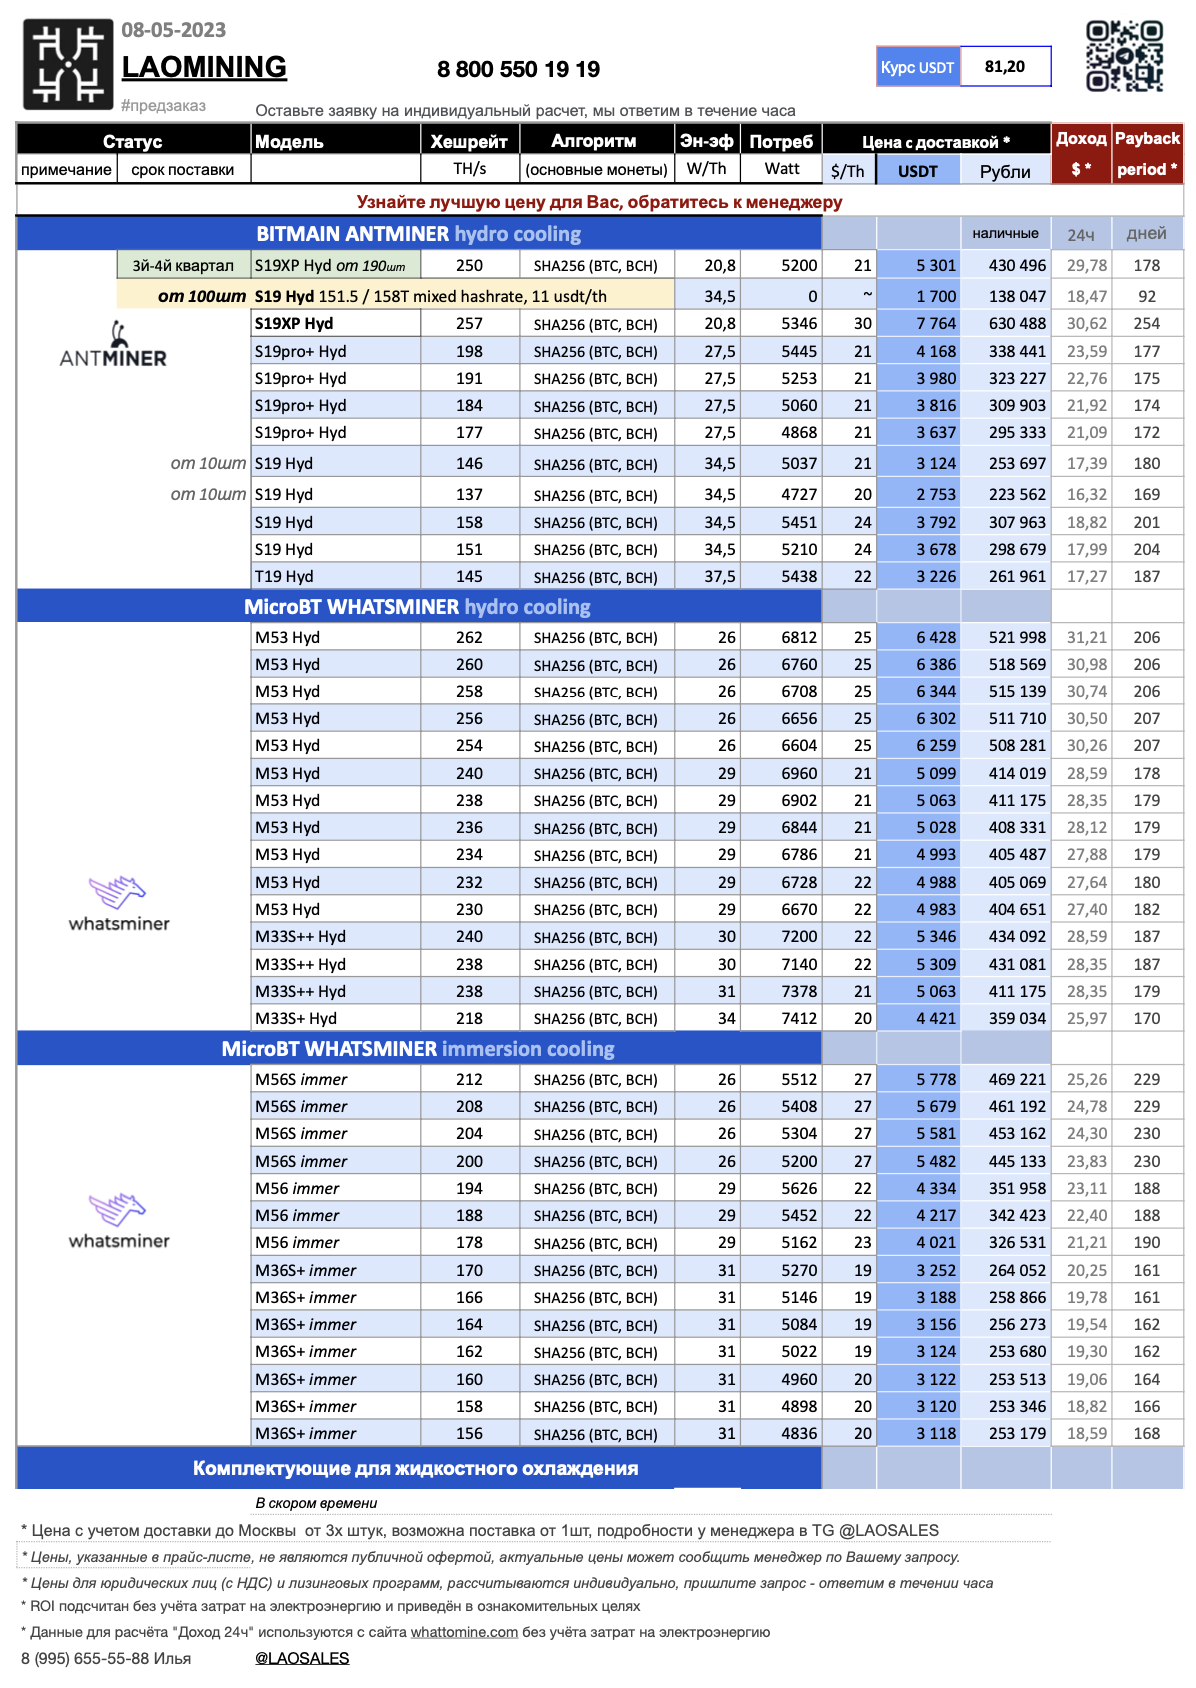Select the Хешрейт column header
This screenshot has height=1688, width=1196.
click(x=469, y=141)
